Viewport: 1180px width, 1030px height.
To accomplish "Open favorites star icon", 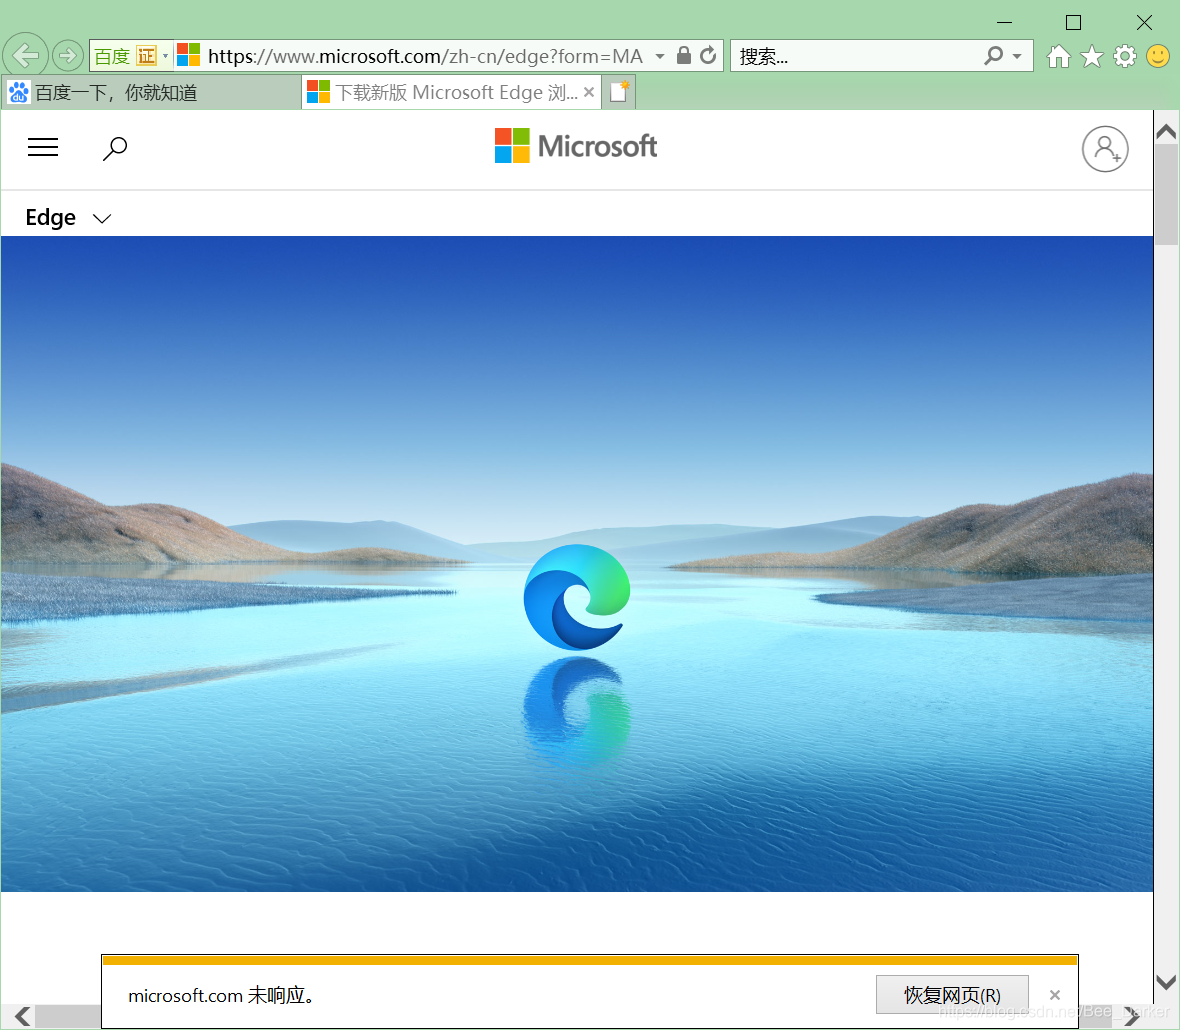I will coord(1092,56).
